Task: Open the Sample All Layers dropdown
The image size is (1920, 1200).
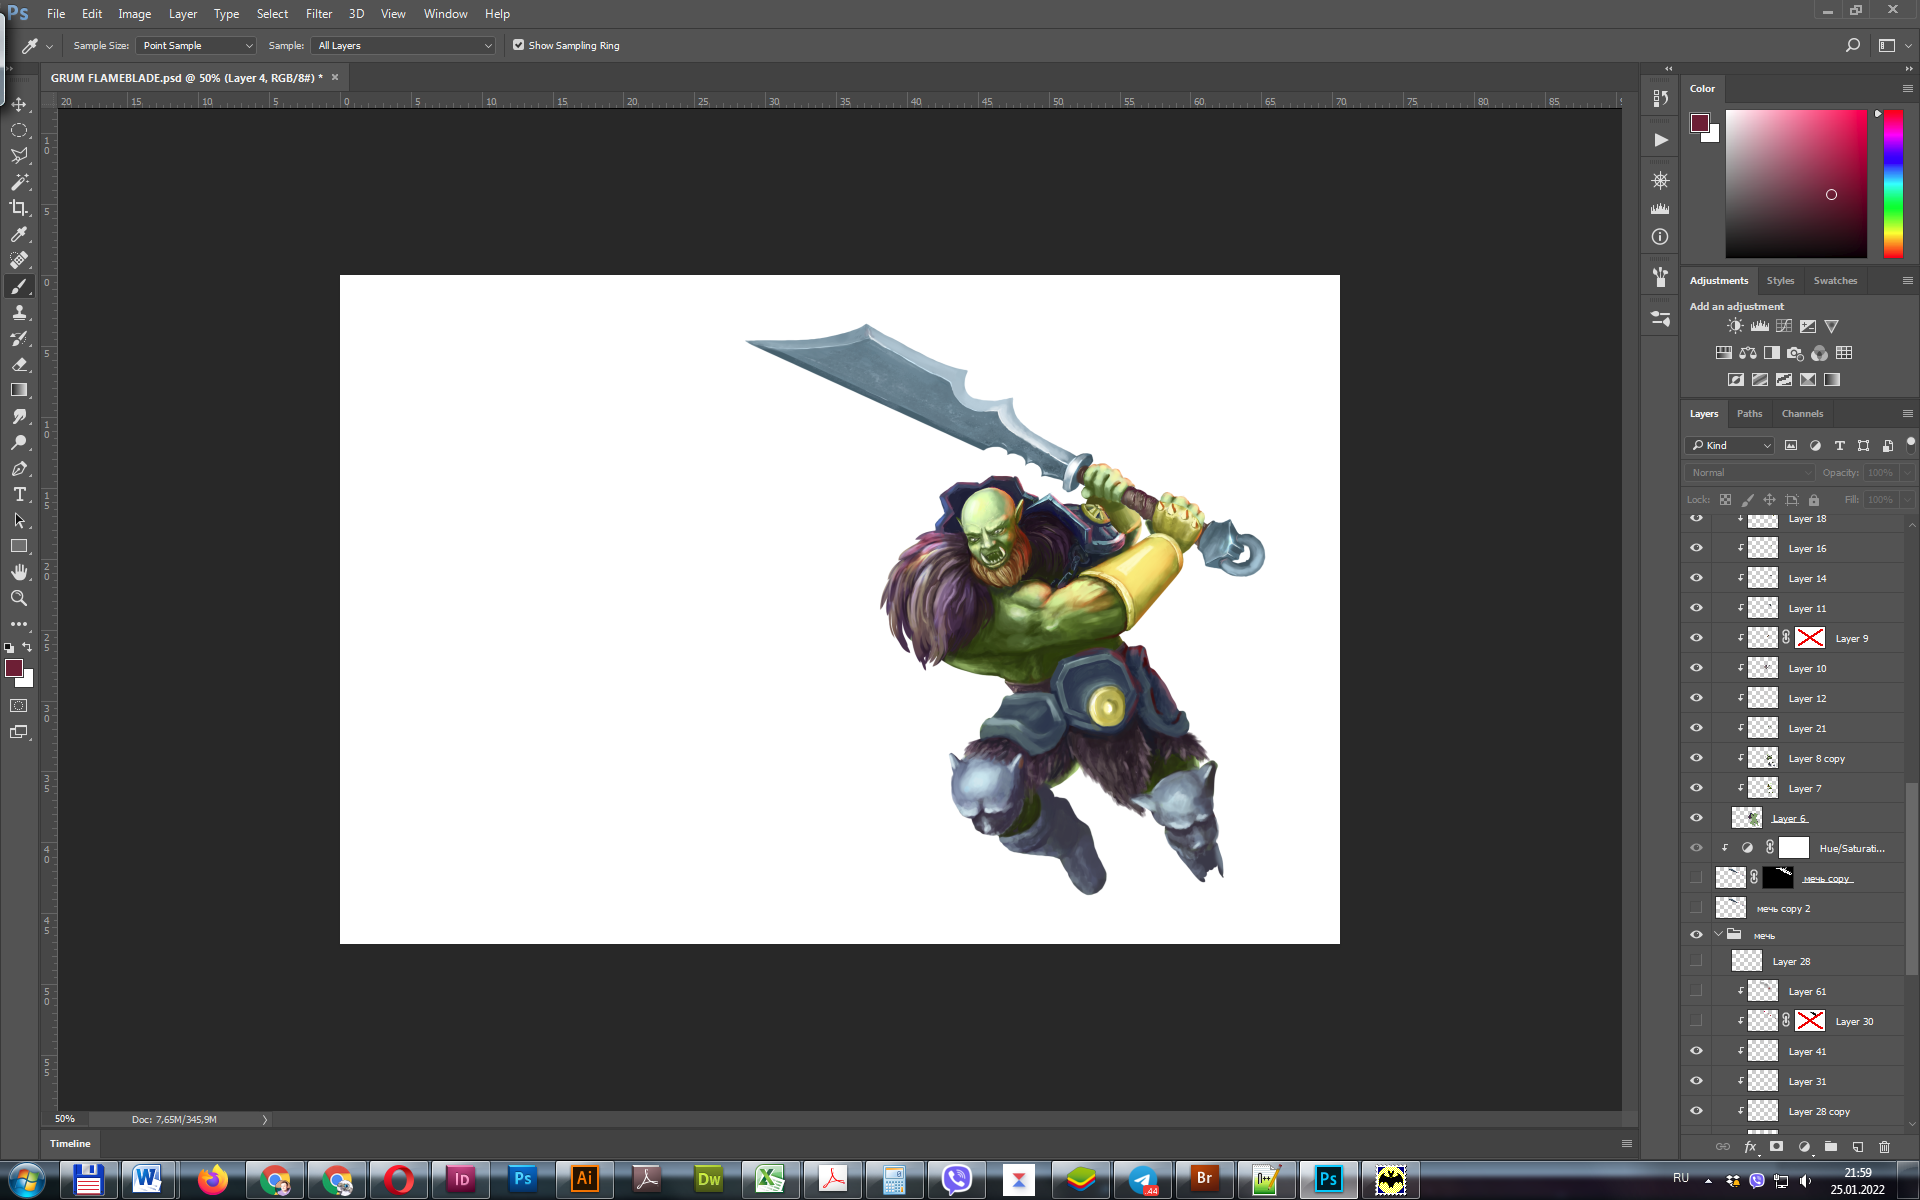Action: pos(404,45)
